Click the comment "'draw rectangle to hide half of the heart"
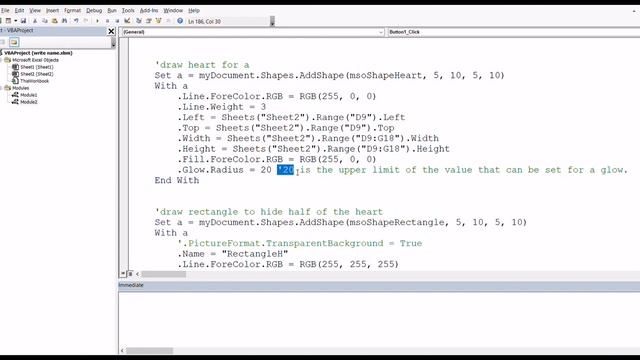Image resolution: width=640 pixels, height=360 pixels. coord(269,212)
